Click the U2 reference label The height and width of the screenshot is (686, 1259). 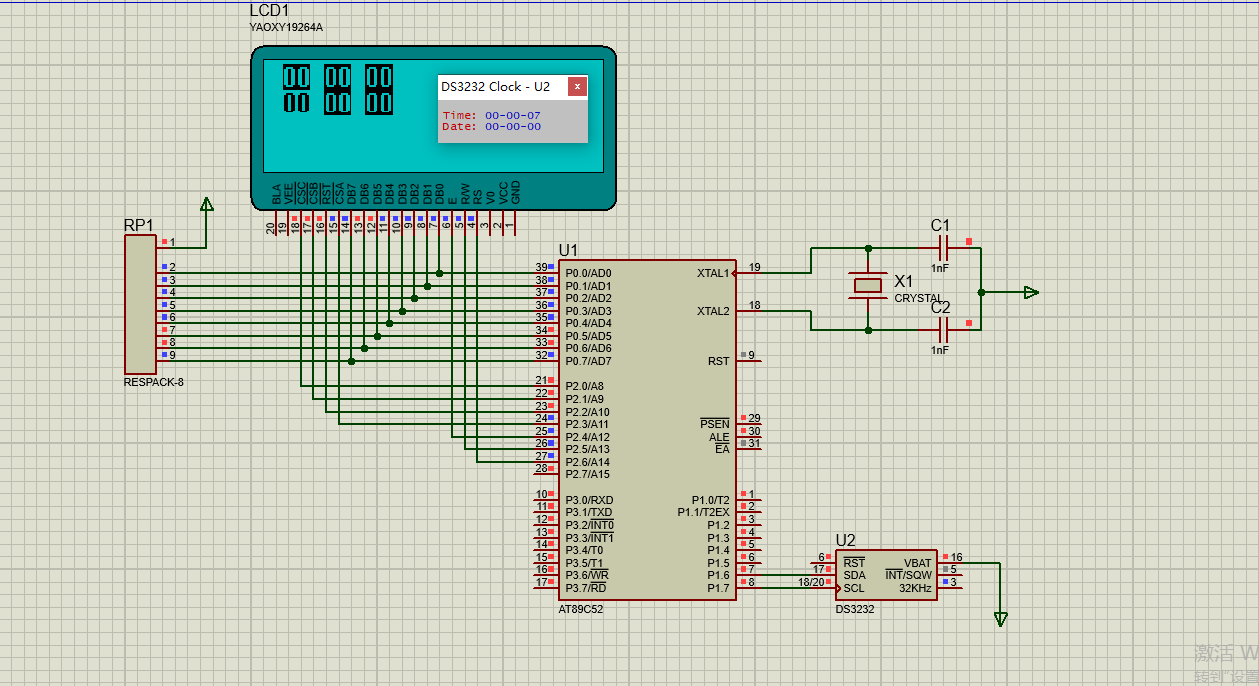coord(846,540)
